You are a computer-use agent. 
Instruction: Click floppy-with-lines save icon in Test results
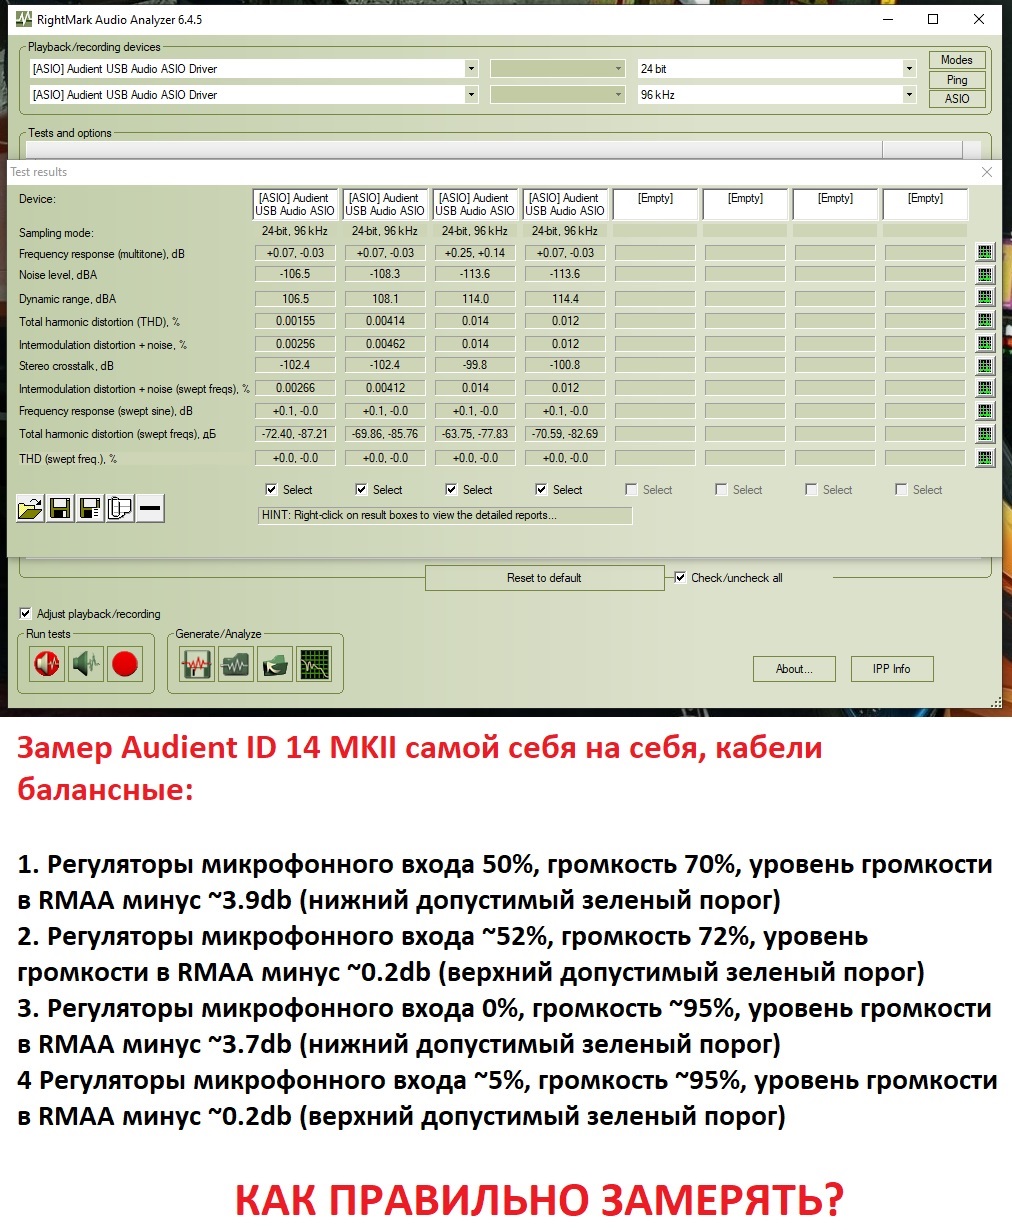(x=90, y=508)
